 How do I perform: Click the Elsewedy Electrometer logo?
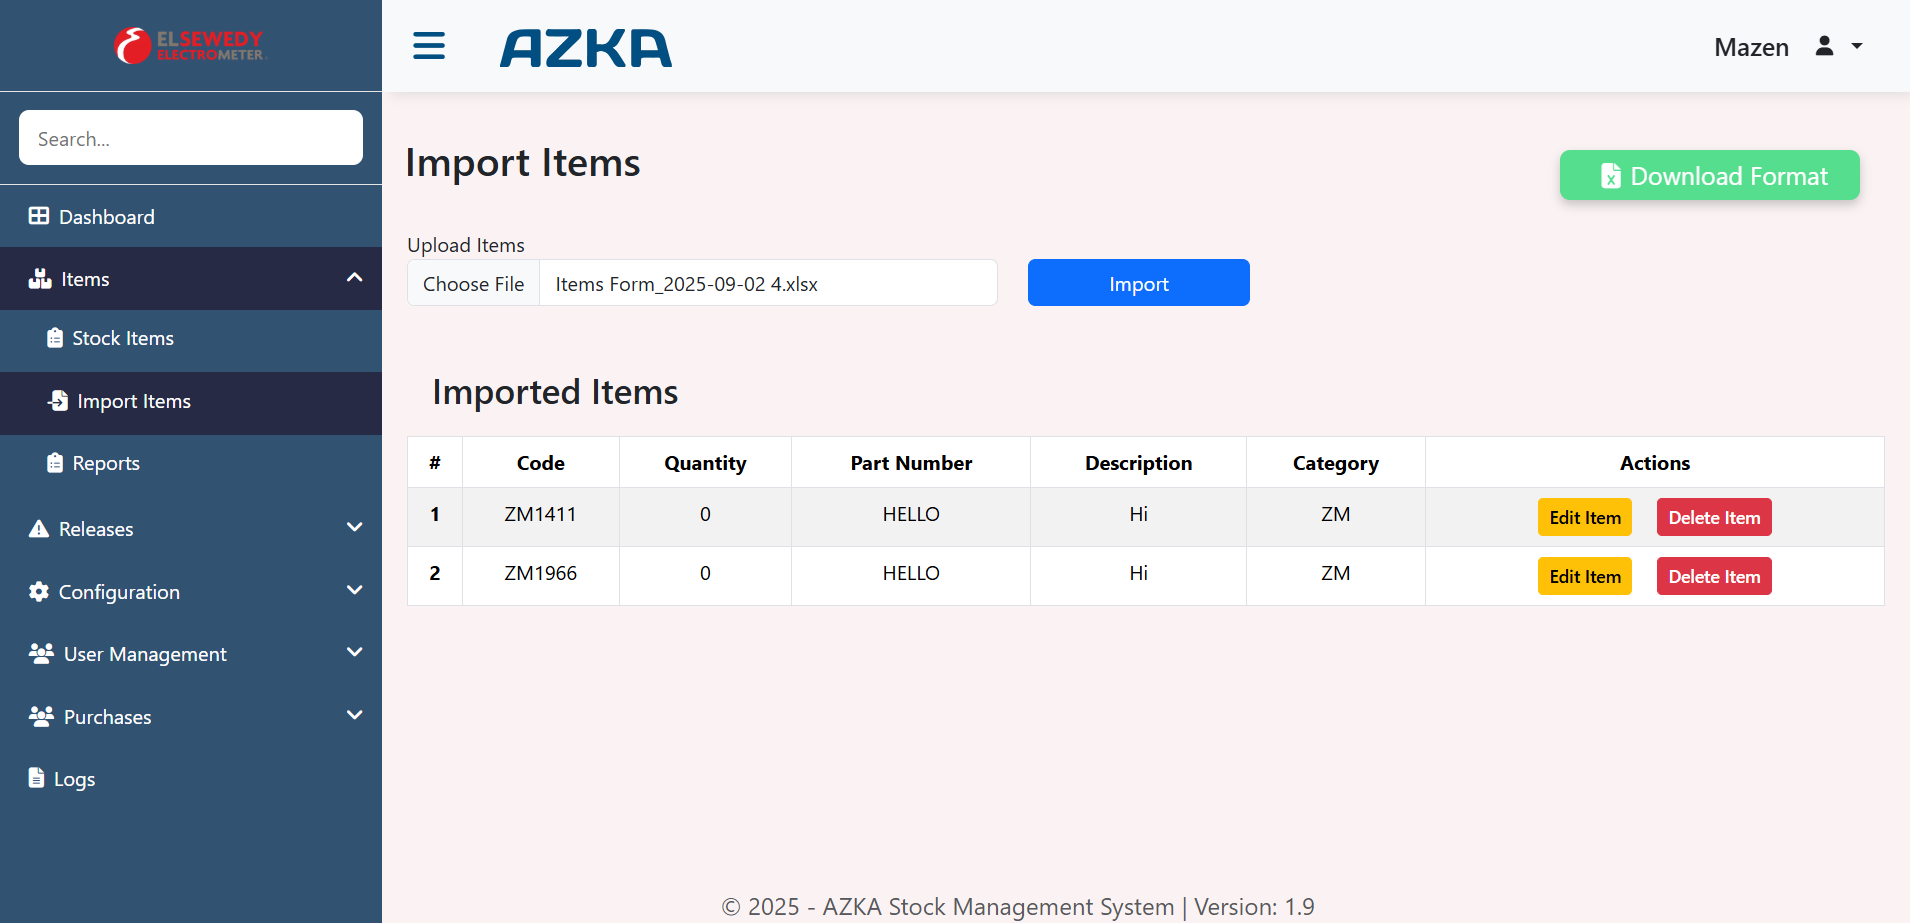190,46
